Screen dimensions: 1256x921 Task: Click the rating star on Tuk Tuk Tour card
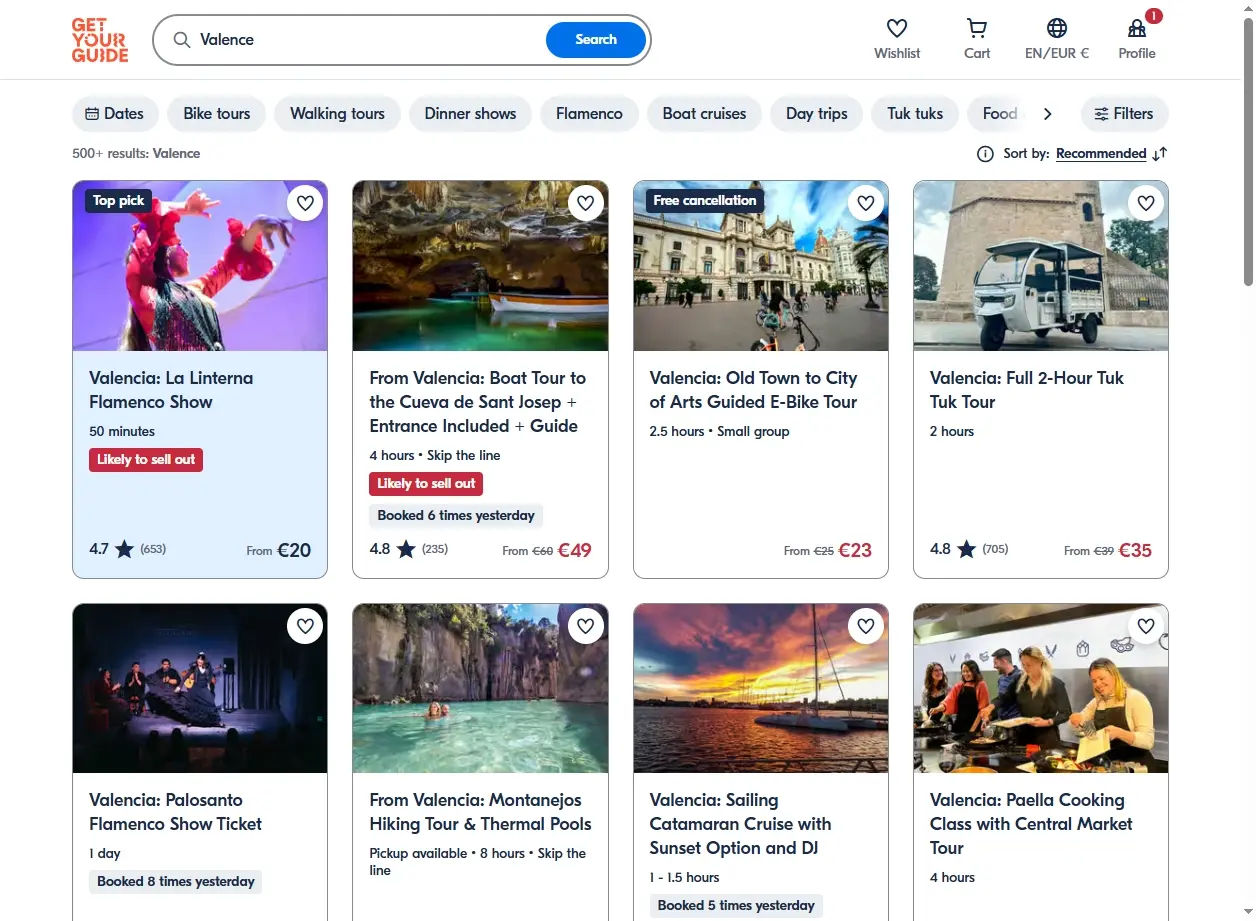966,549
